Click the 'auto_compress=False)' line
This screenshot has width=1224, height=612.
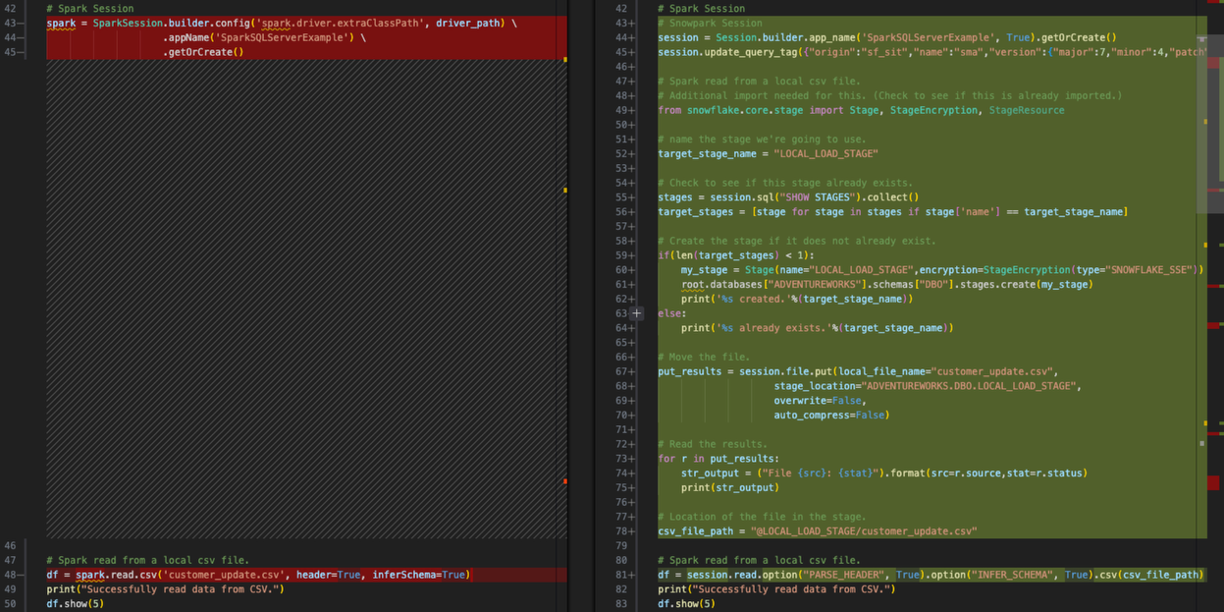[831, 415]
